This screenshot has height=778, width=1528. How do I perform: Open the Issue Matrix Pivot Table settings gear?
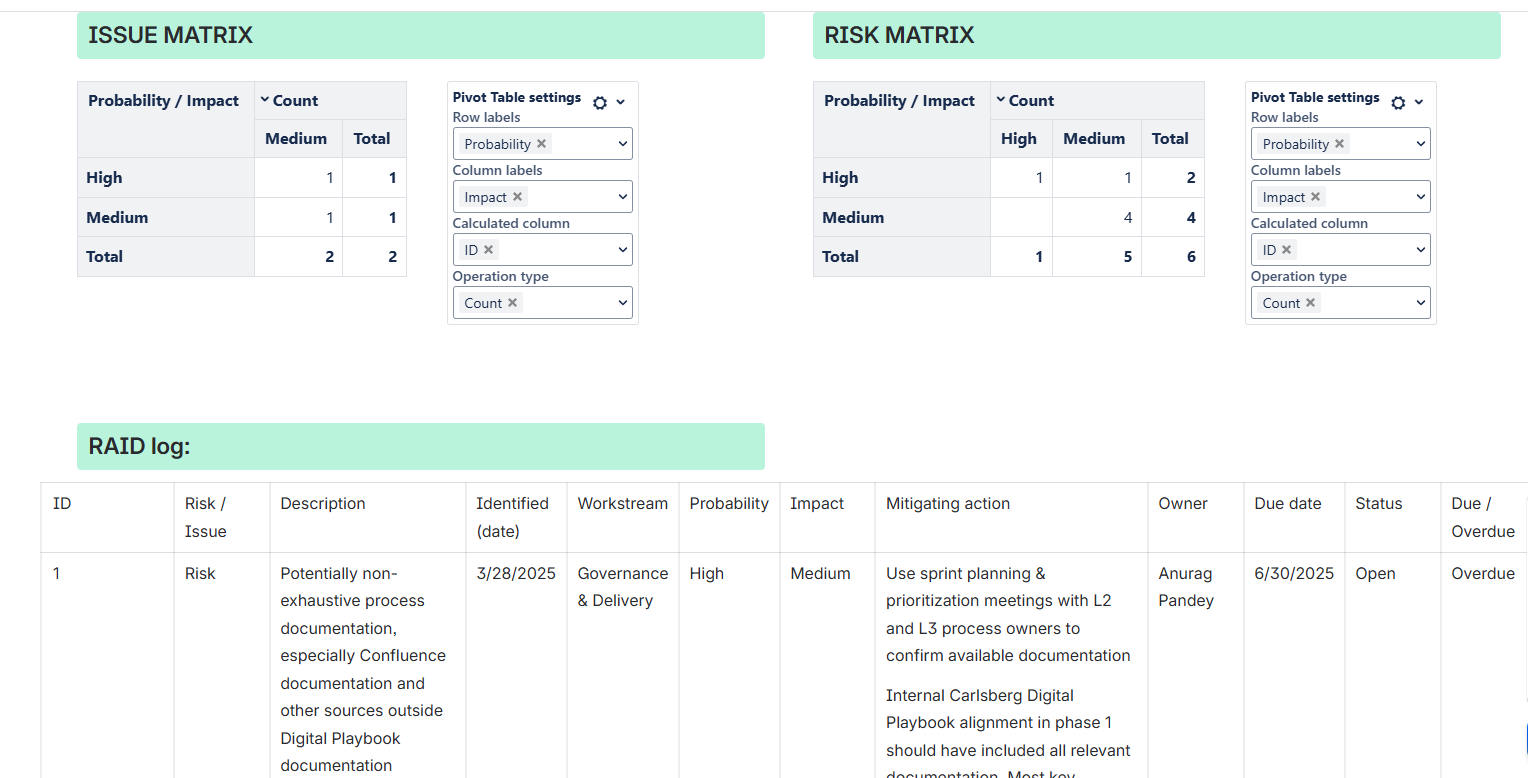pyautogui.click(x=599, y=102)
